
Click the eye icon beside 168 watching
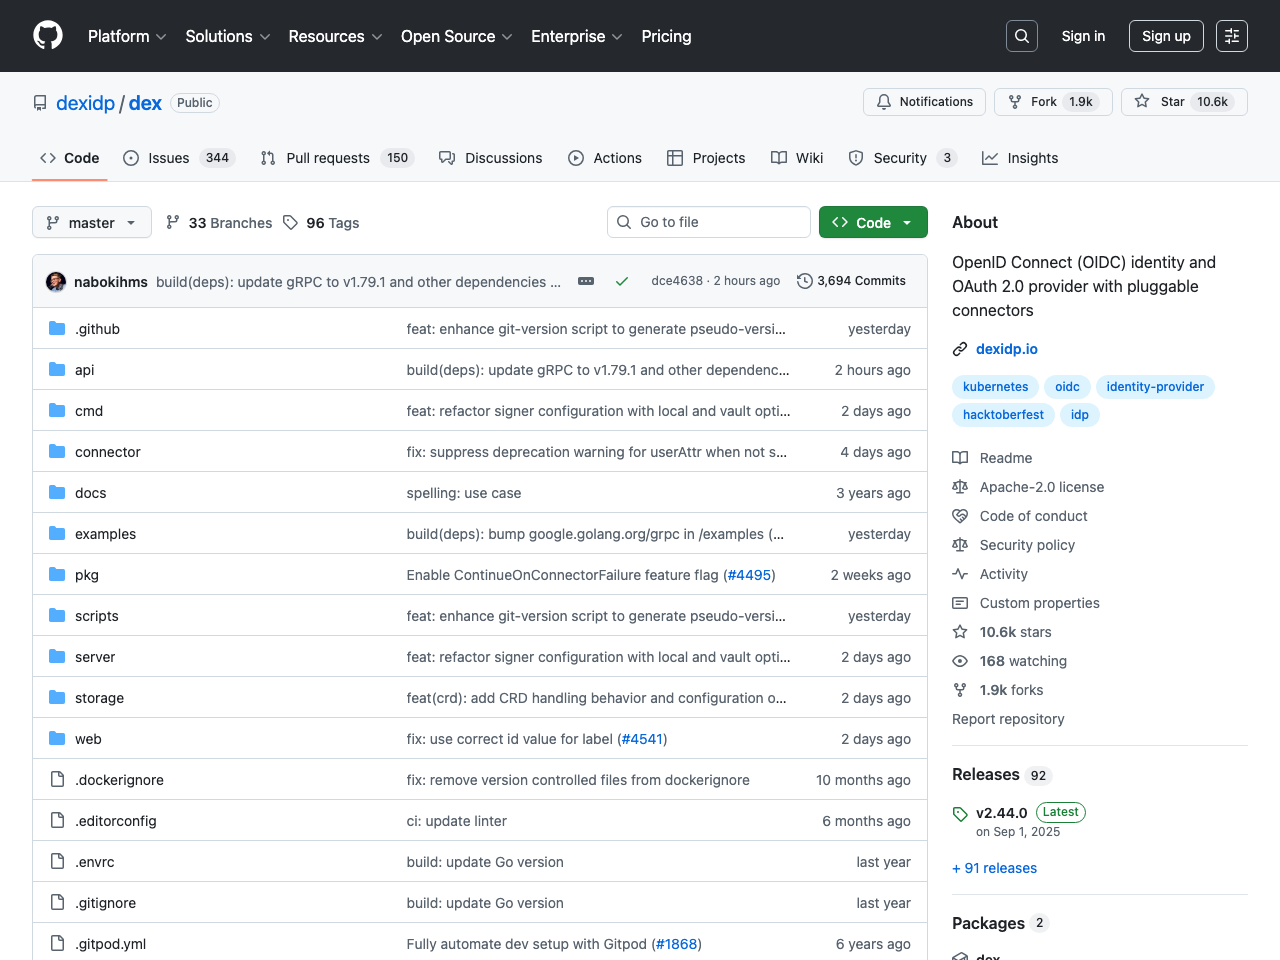point(960,661)
